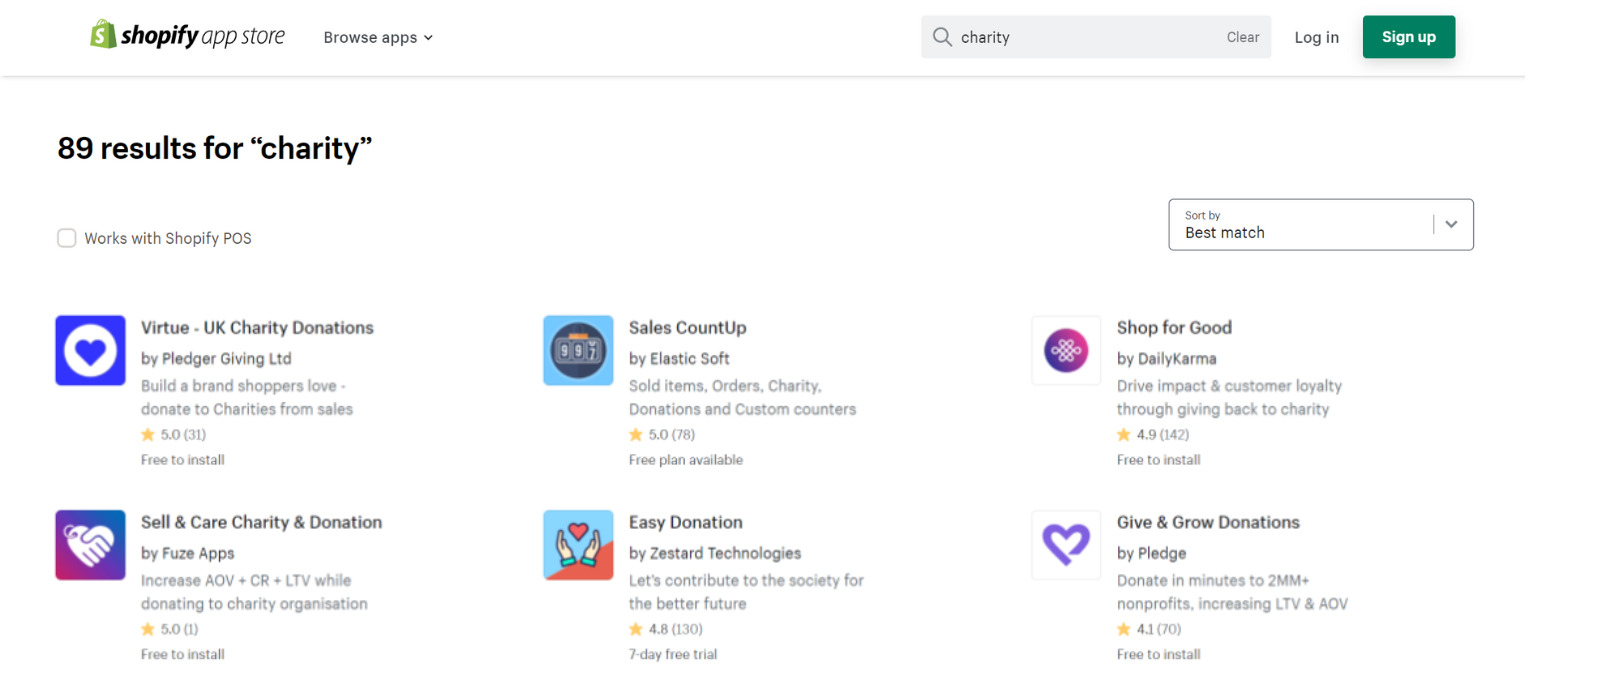The width and height of the screenshot is (1600, 679).
Task: Click the Log in link
Action: (x=1316, y=38)
